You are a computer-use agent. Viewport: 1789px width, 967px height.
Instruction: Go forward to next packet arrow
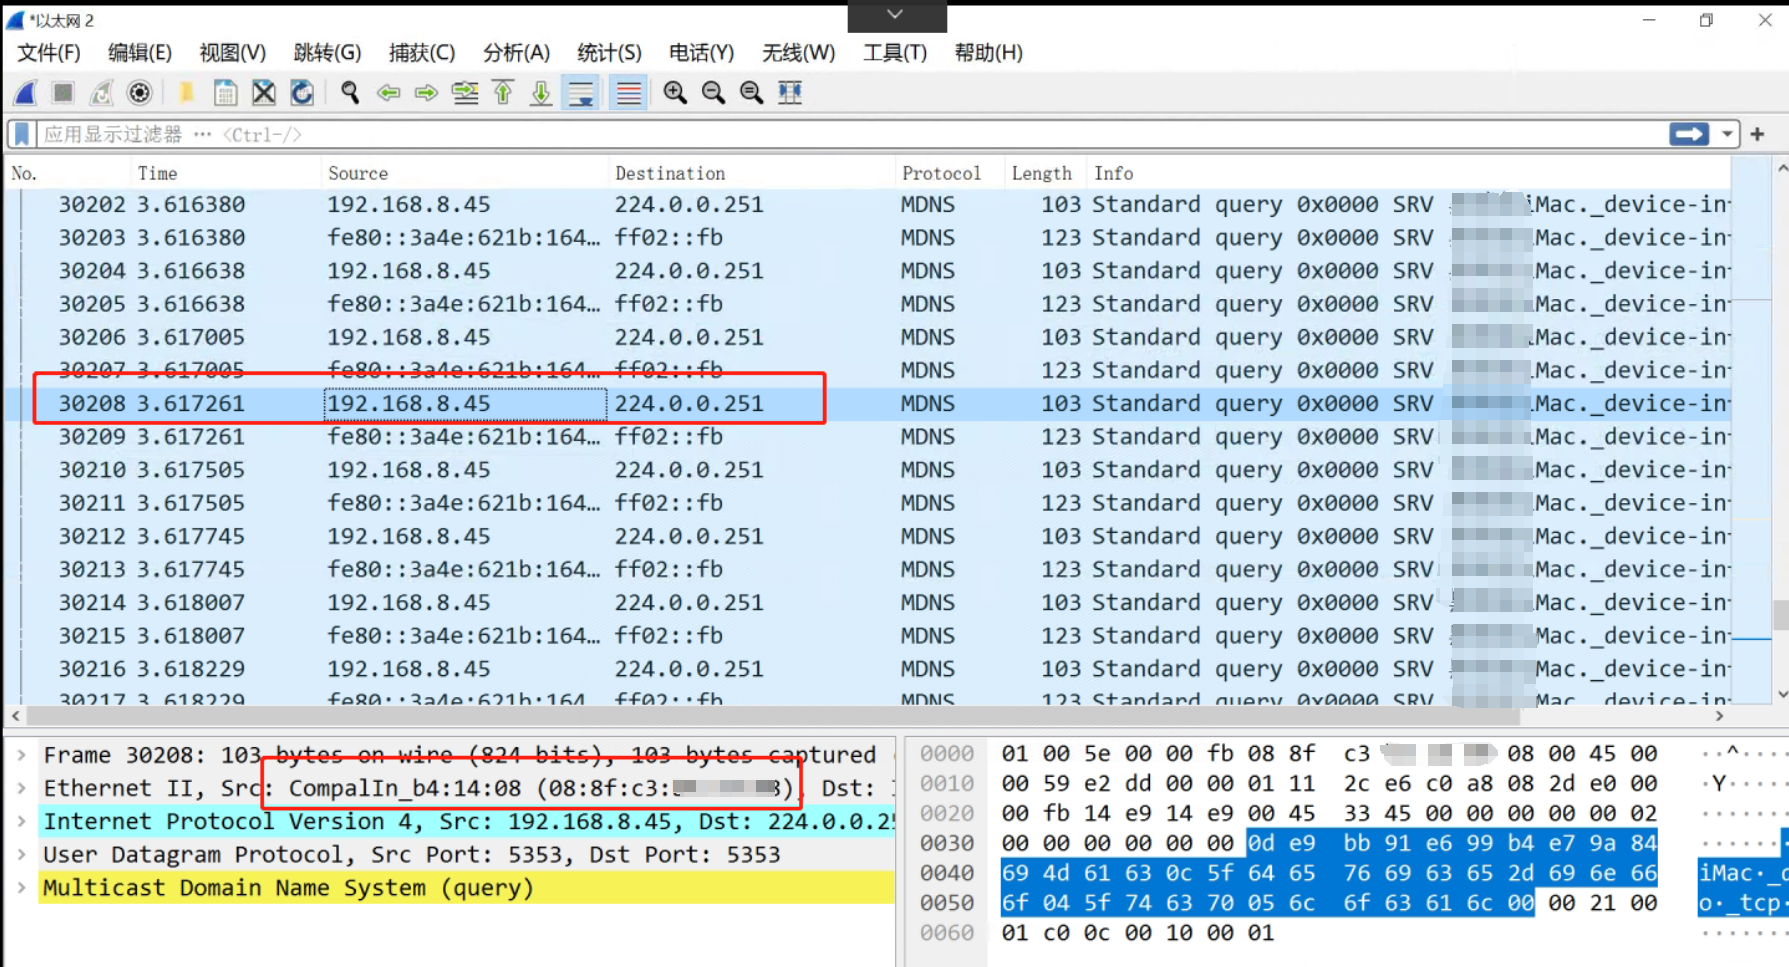[x=426, y=93]
